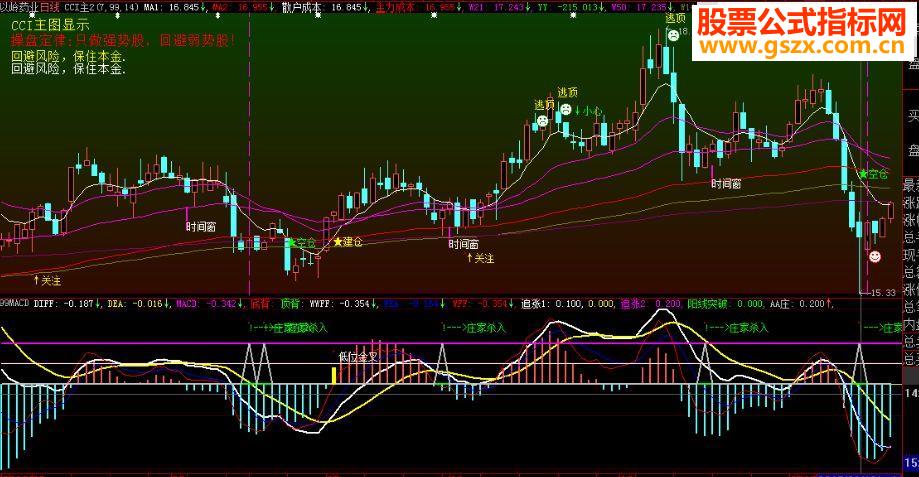Select the 以岭药业日线 chart title

[29, 7]
